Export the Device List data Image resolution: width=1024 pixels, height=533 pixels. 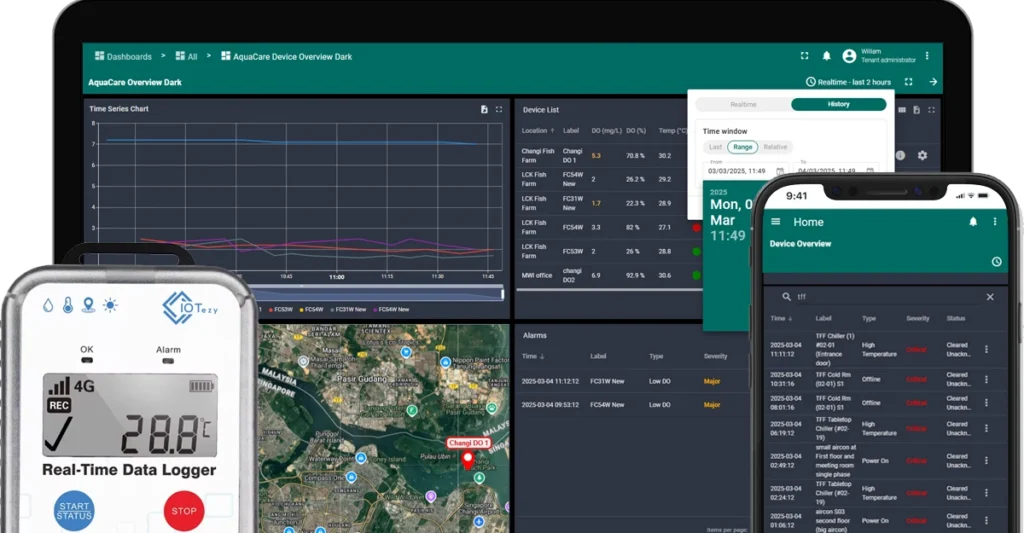click(917, 110)
